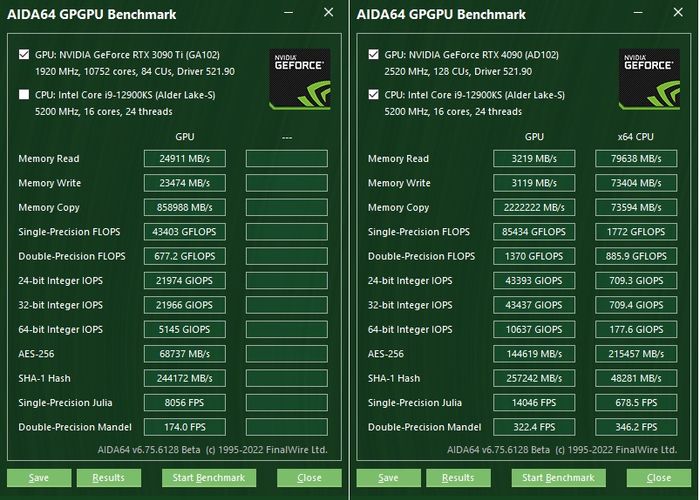
Task: Click the 85434 GFLOPS GPU result
Action: 534,232
